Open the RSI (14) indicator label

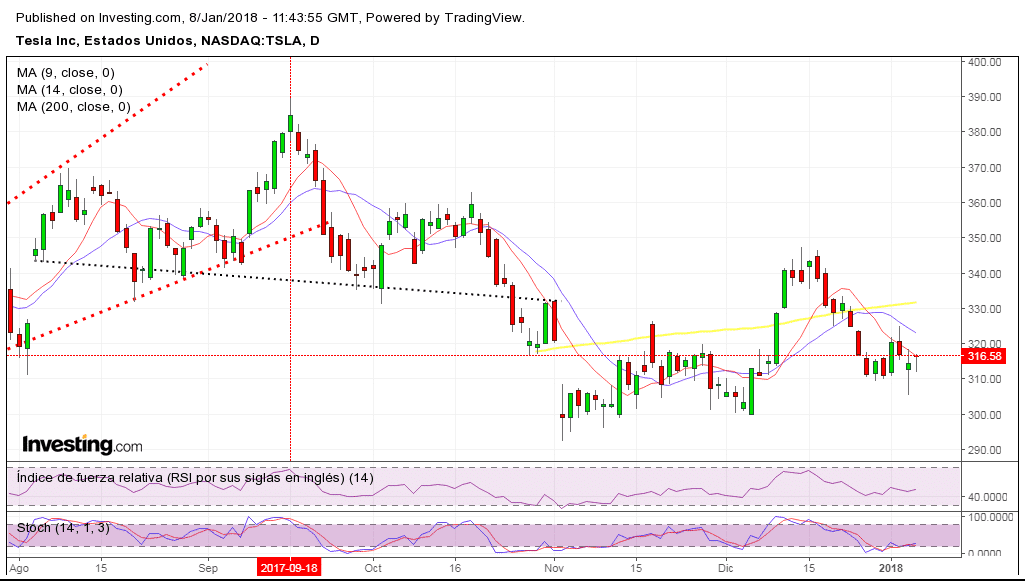tap(195, 478)
